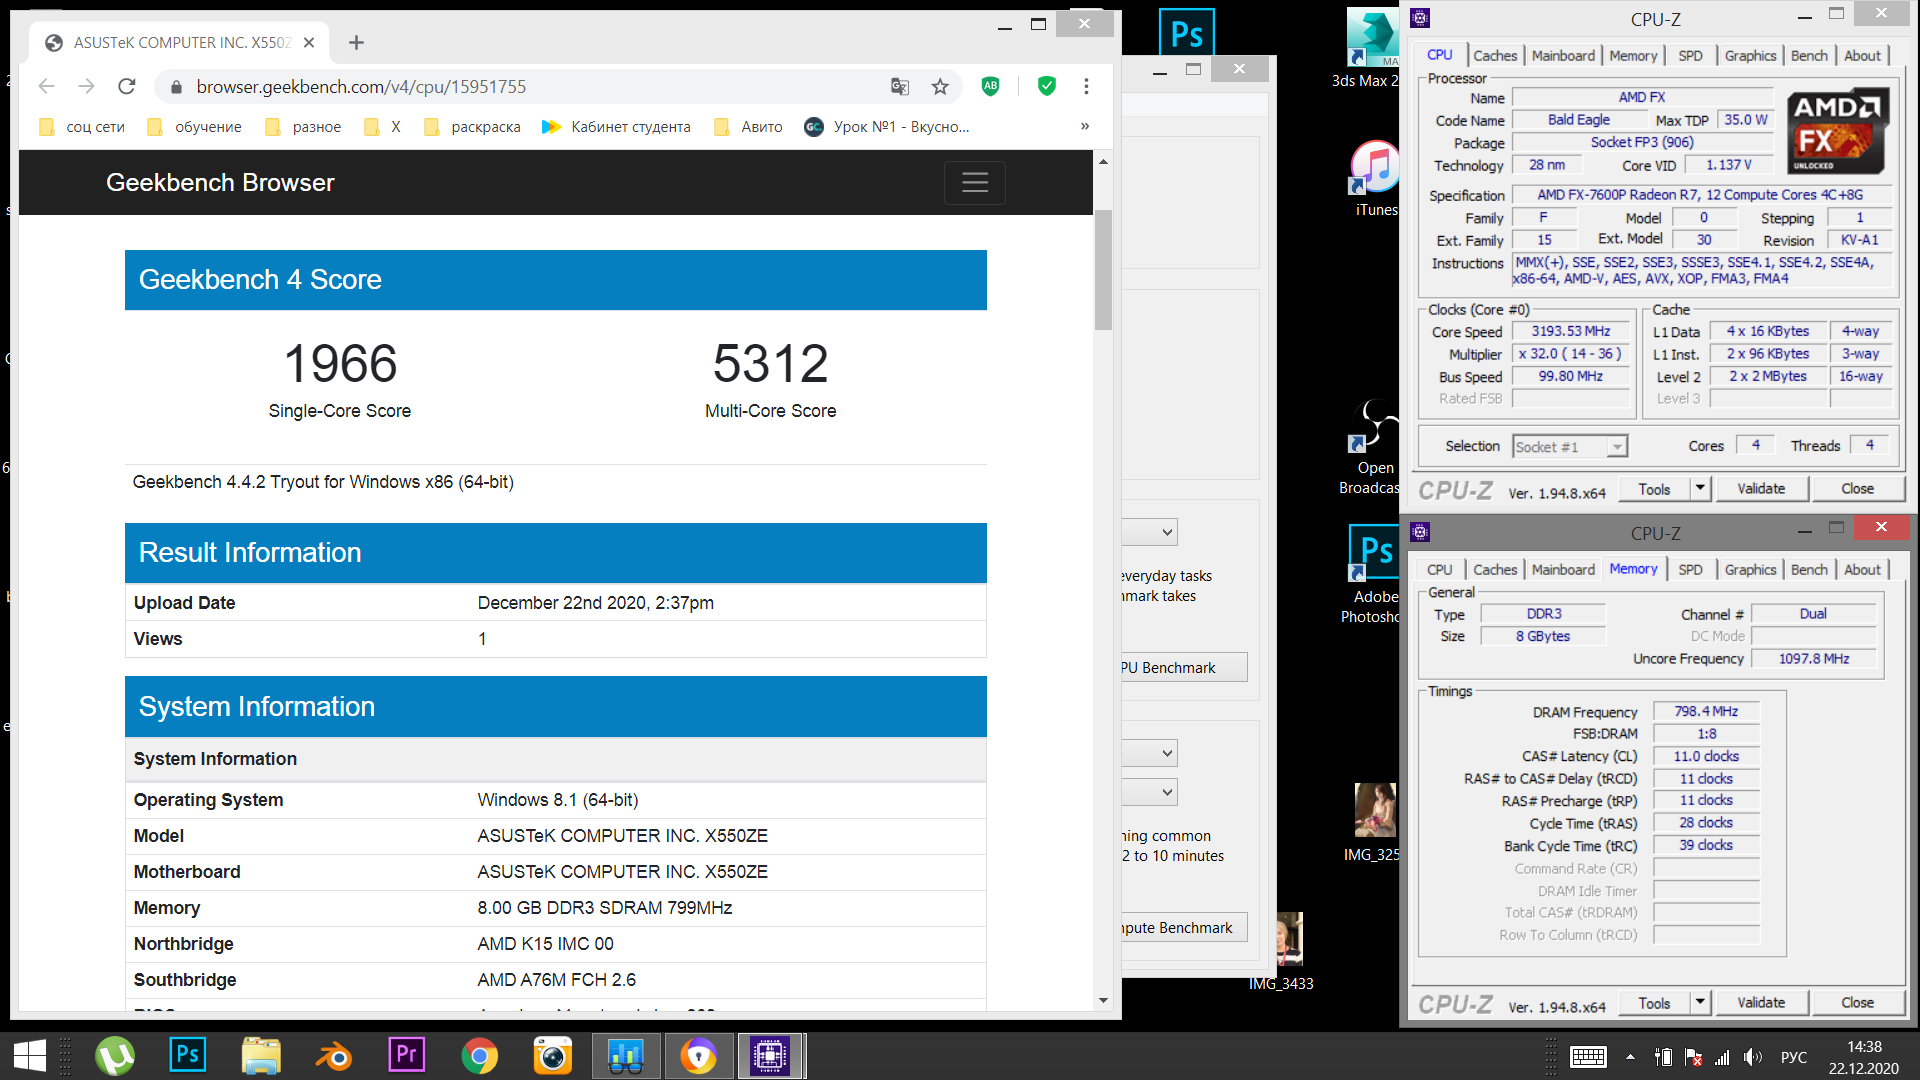This screenshot has width=1920, height=1080.
Task: Open a new Chrome tab
Action: pos(356,42)
